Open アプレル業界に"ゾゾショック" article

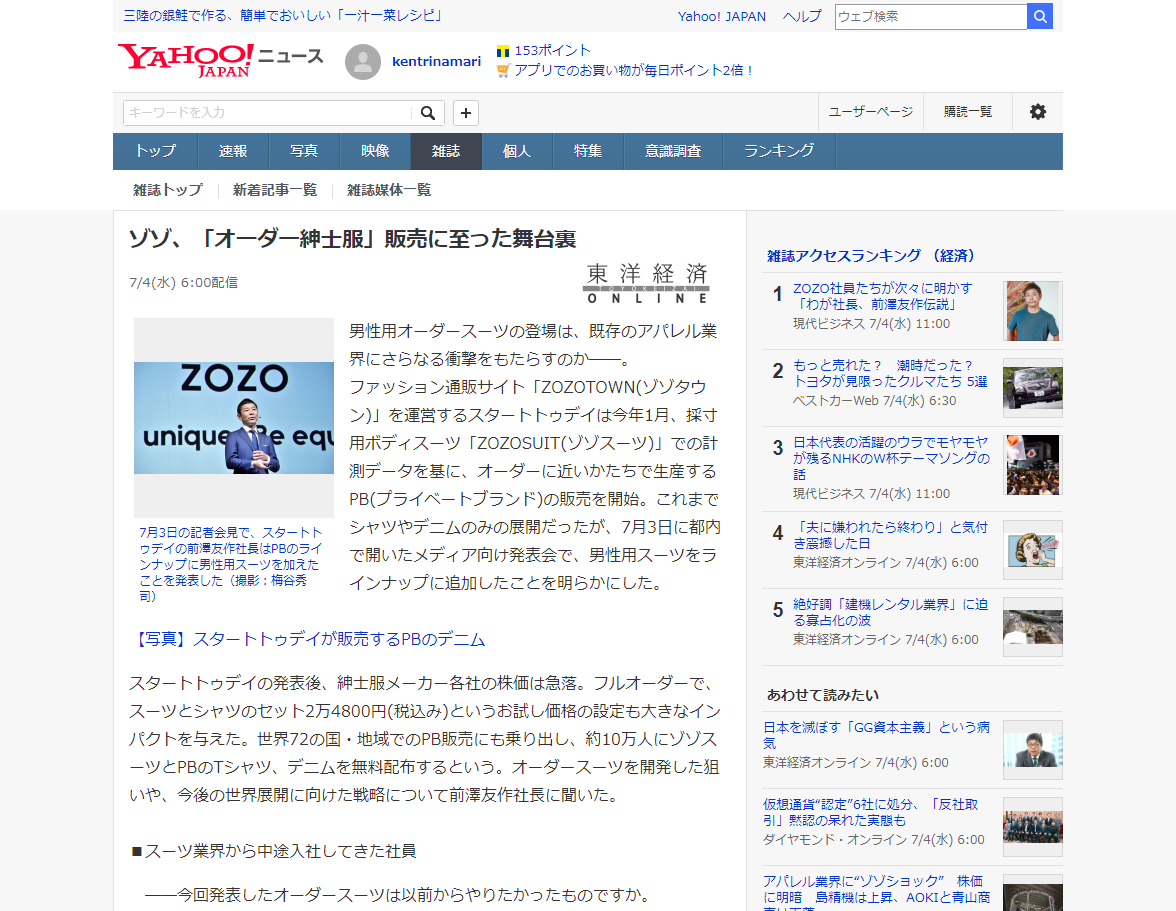(876, 892)
